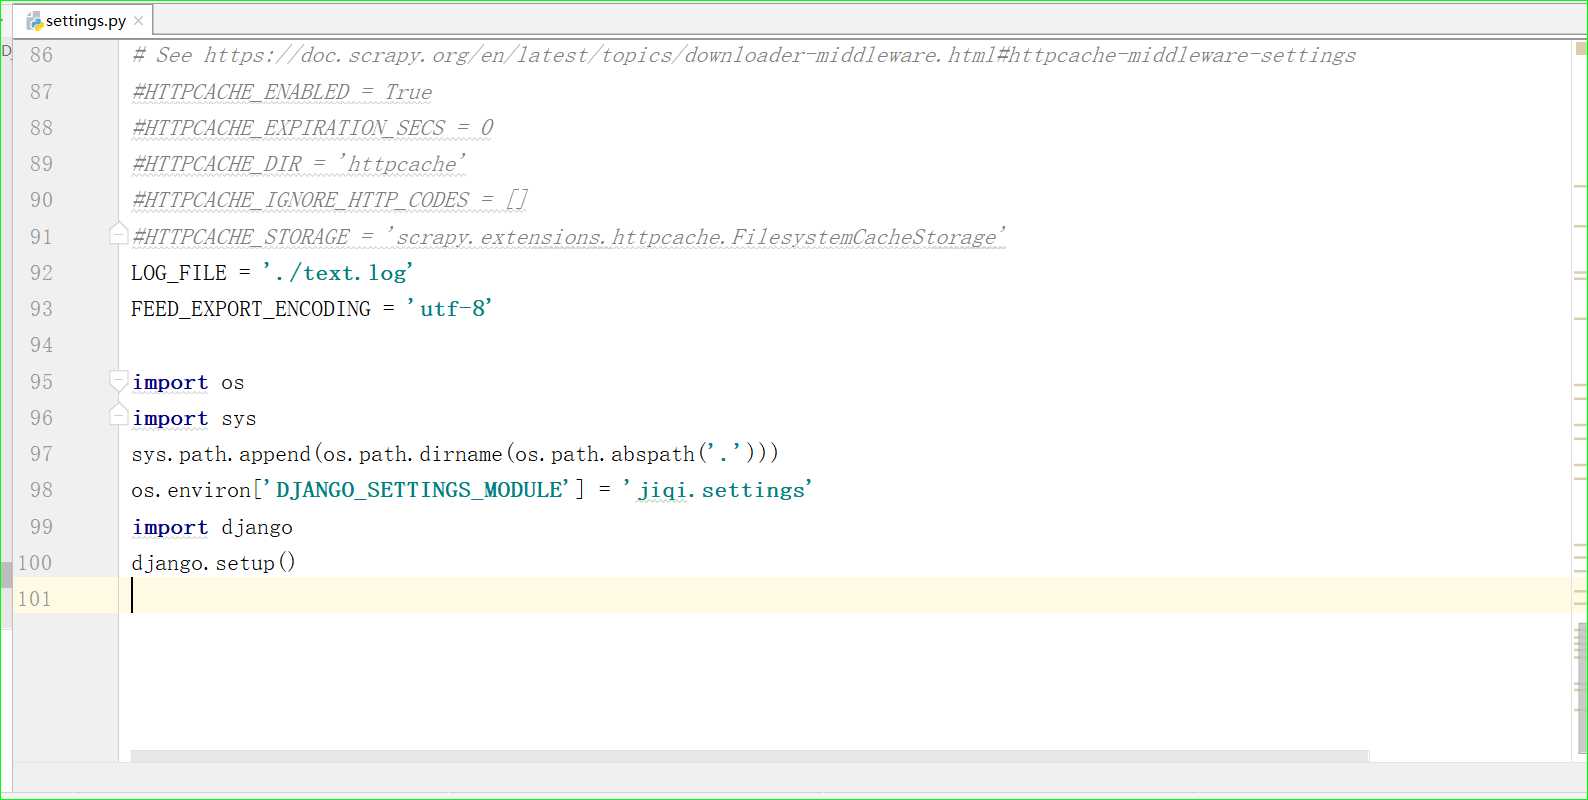Click the 'jiqi.settings' string value
The image size is (1588, 800).
717,490
